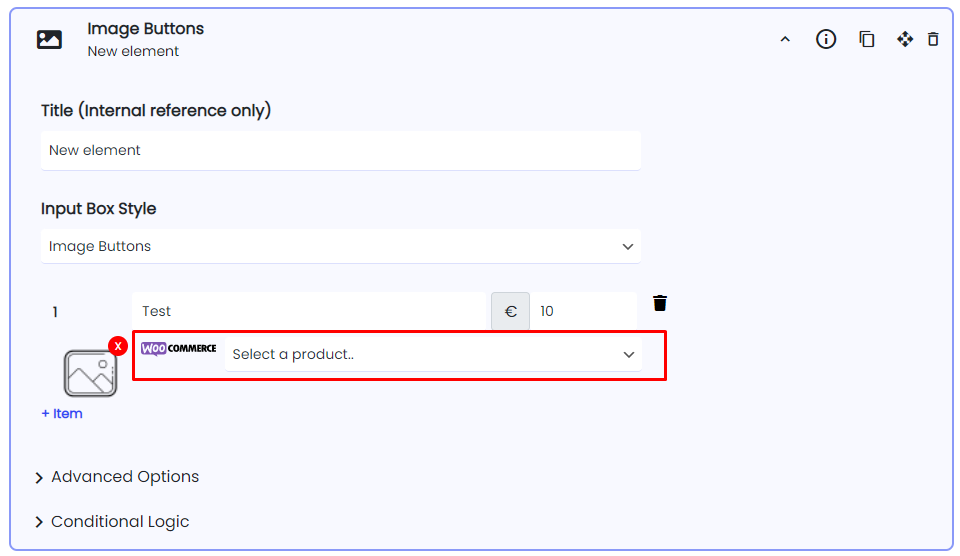Remove image with red X badge
This screenshot has height=556, width=960.
point(118,346)
